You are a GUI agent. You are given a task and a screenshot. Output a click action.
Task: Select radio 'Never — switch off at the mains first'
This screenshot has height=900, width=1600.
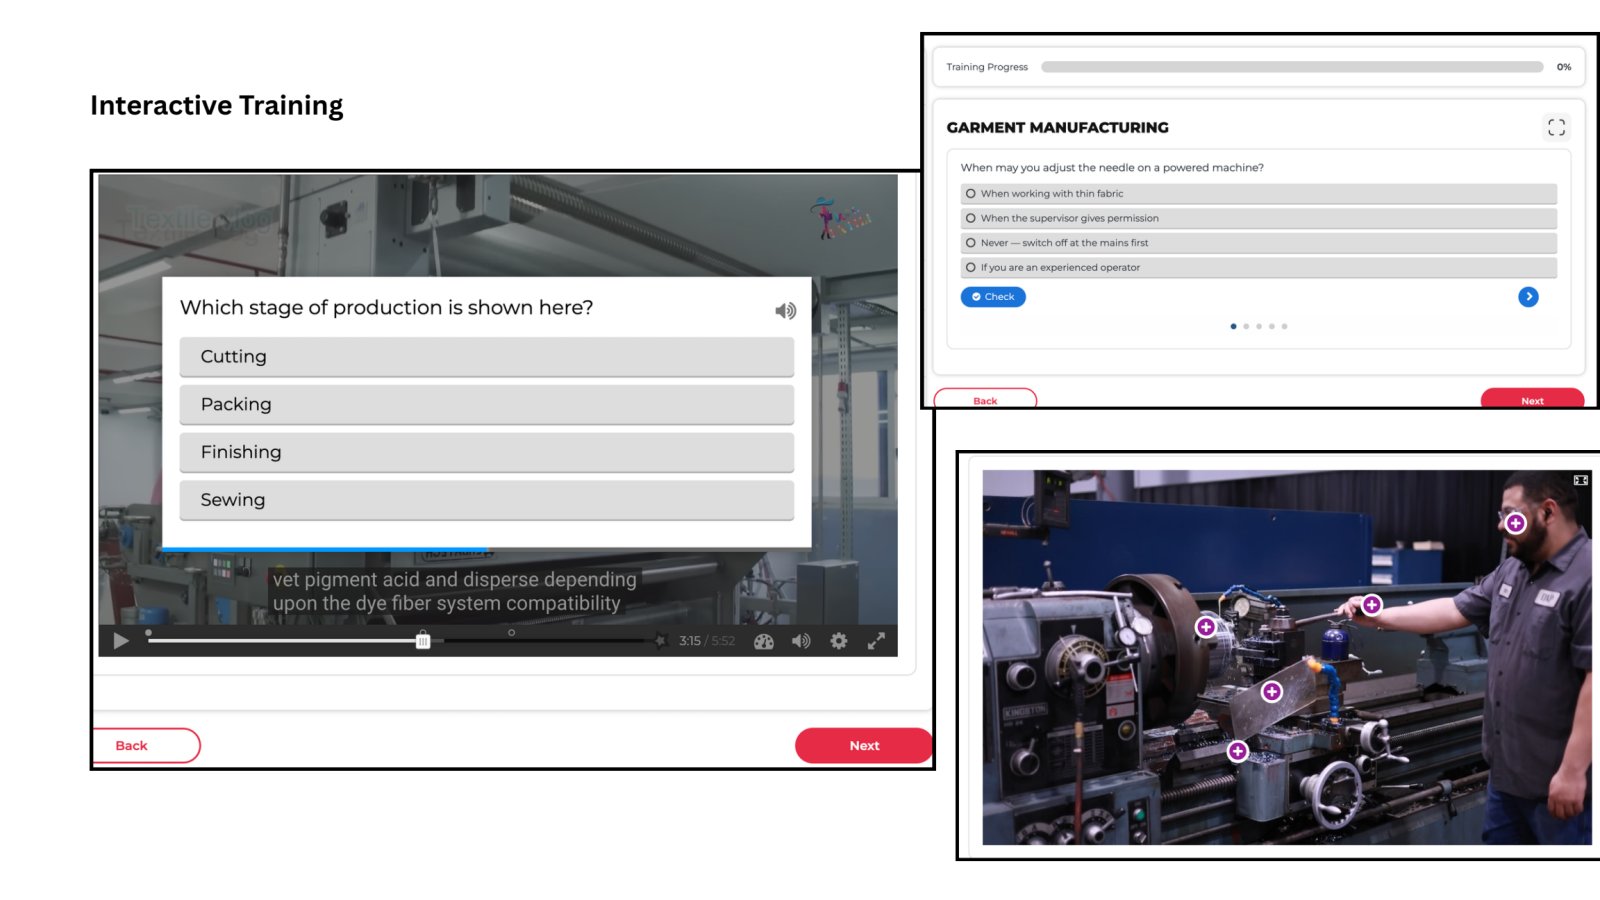[x=1259, y=243]
